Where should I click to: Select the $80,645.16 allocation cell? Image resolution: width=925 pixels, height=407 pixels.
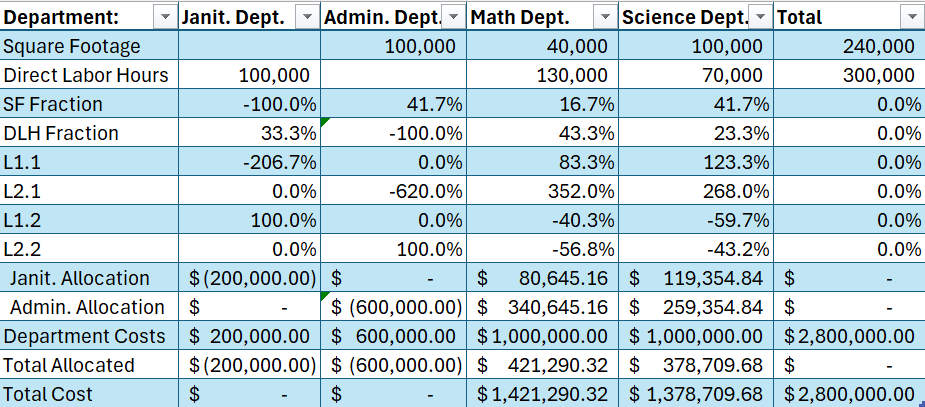tap(543, 278)
